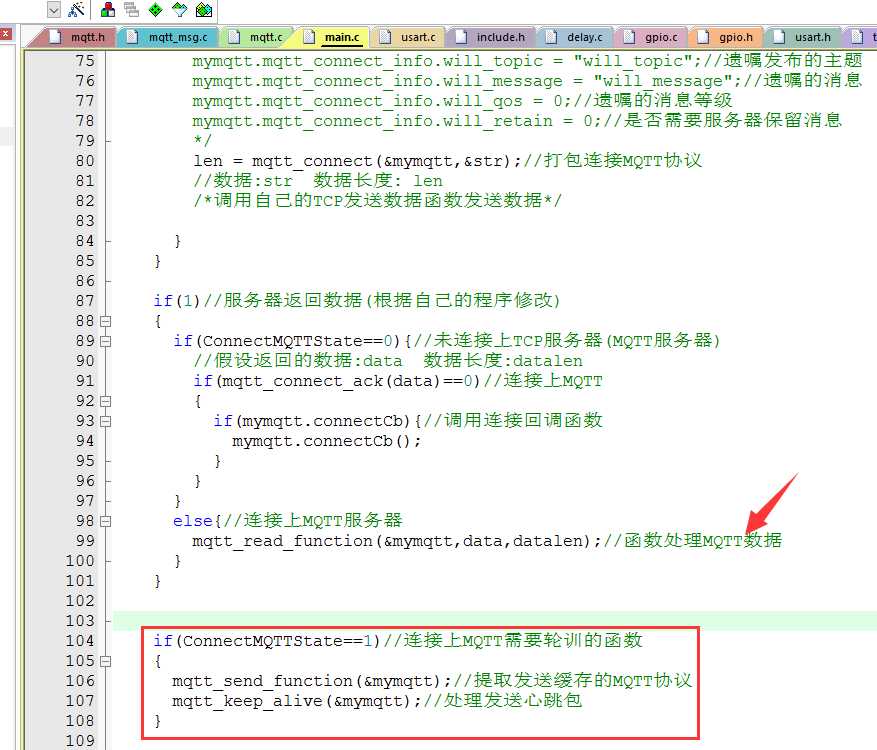Viewport: 877px width, 750px height.
Task: Open Manage Project Items colored blocks icon
Action: coord(107,9)
